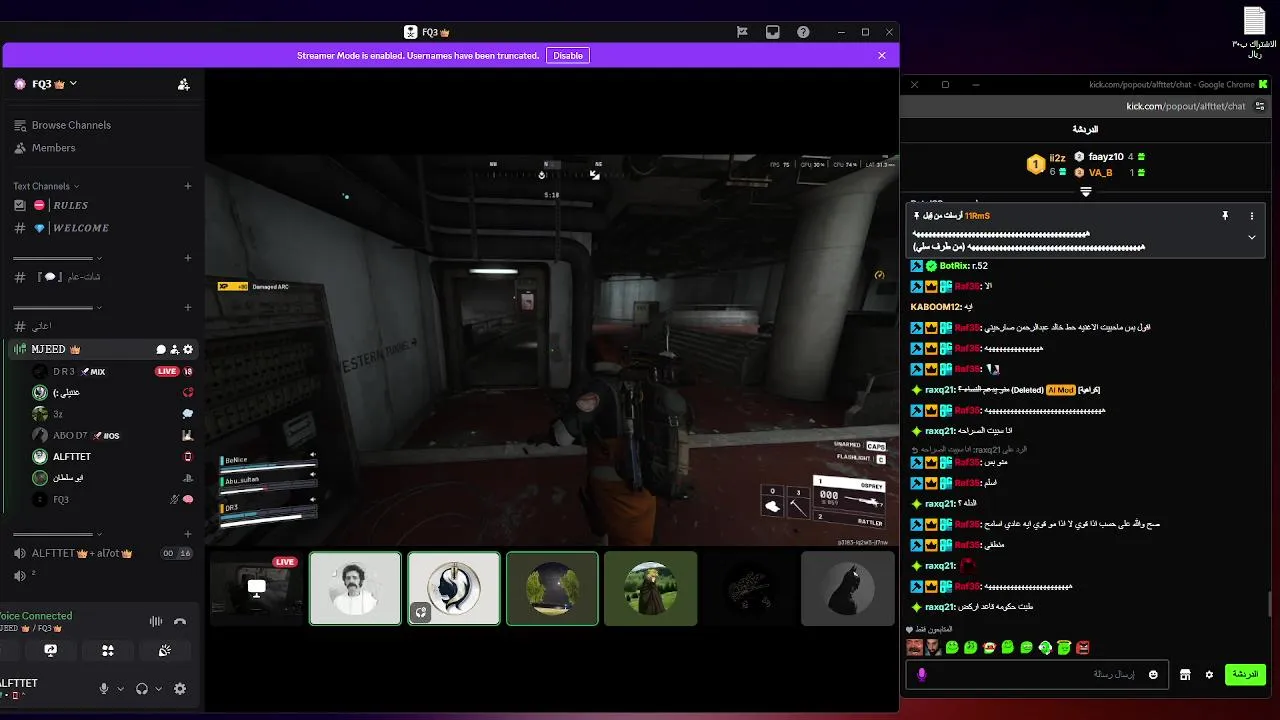Select user 3z in voice channel
Viewport: 1280px width, 720px height.
click(58, 414)
